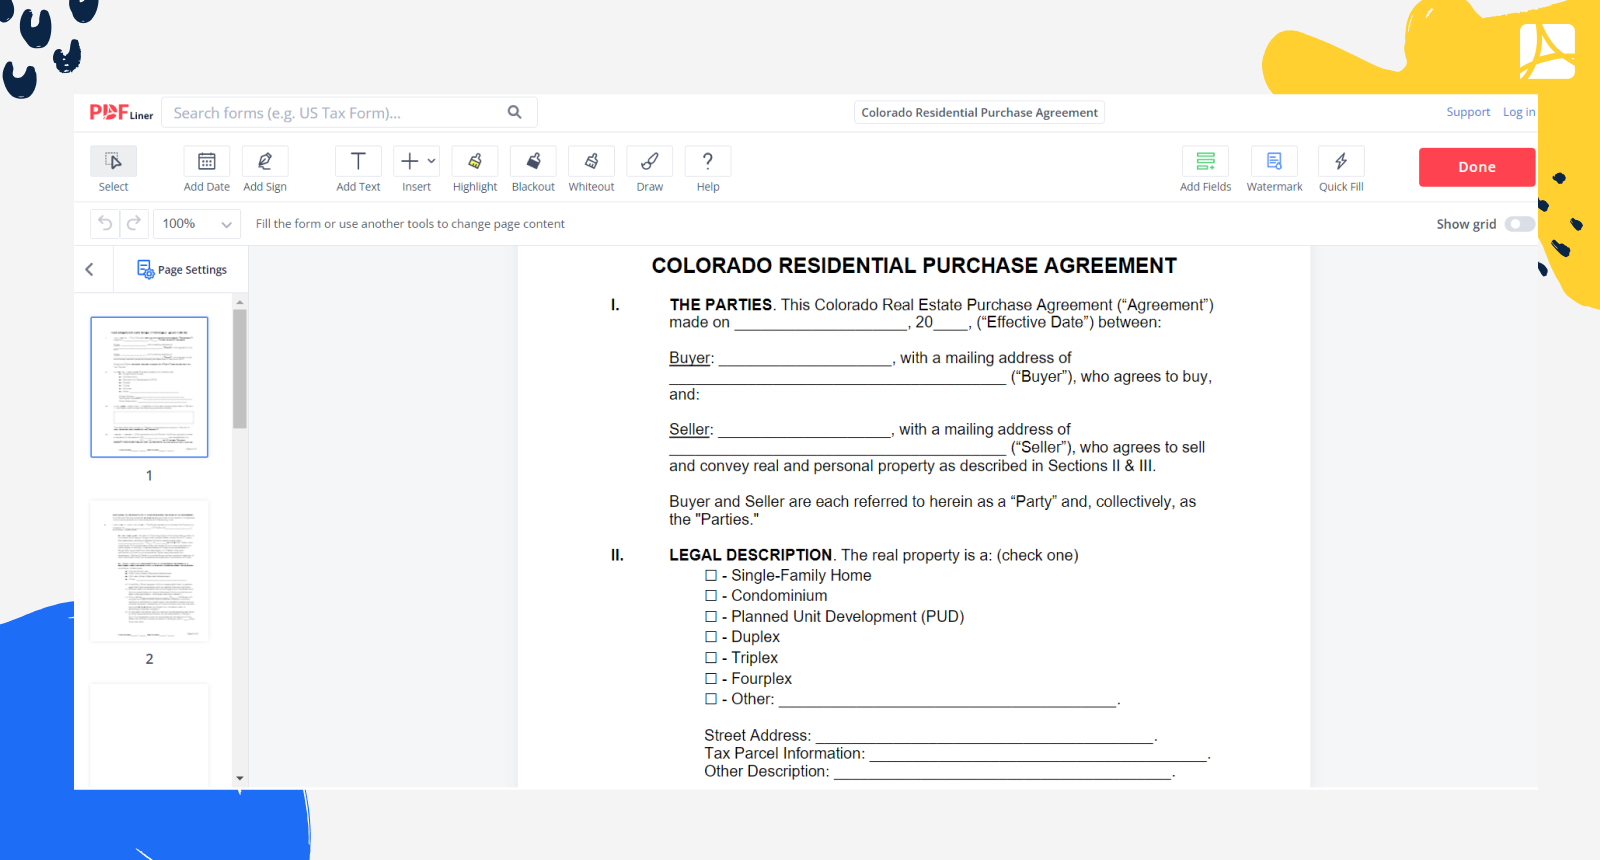Open the 100% zoom dropdown
The width and height of the screenshot is (1600, 860).
(x=197, y=224)
